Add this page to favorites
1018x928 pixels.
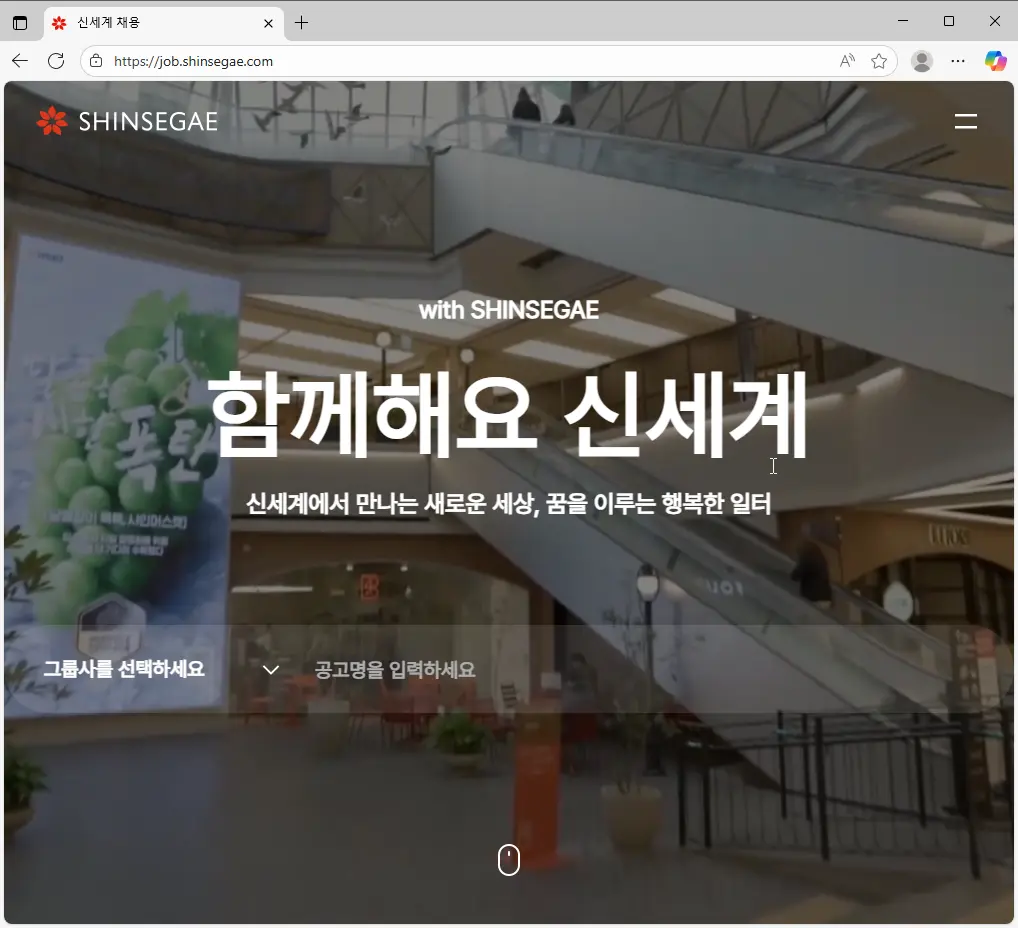[879, 61]
